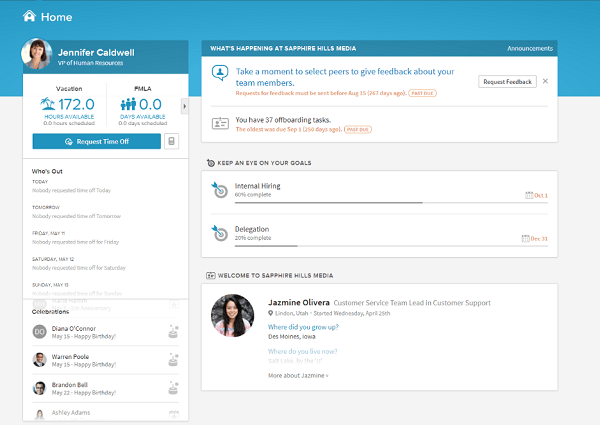Click the Internal Hiring progress bar
Viewport: 600px width, 425px height.
pos(391,202)
